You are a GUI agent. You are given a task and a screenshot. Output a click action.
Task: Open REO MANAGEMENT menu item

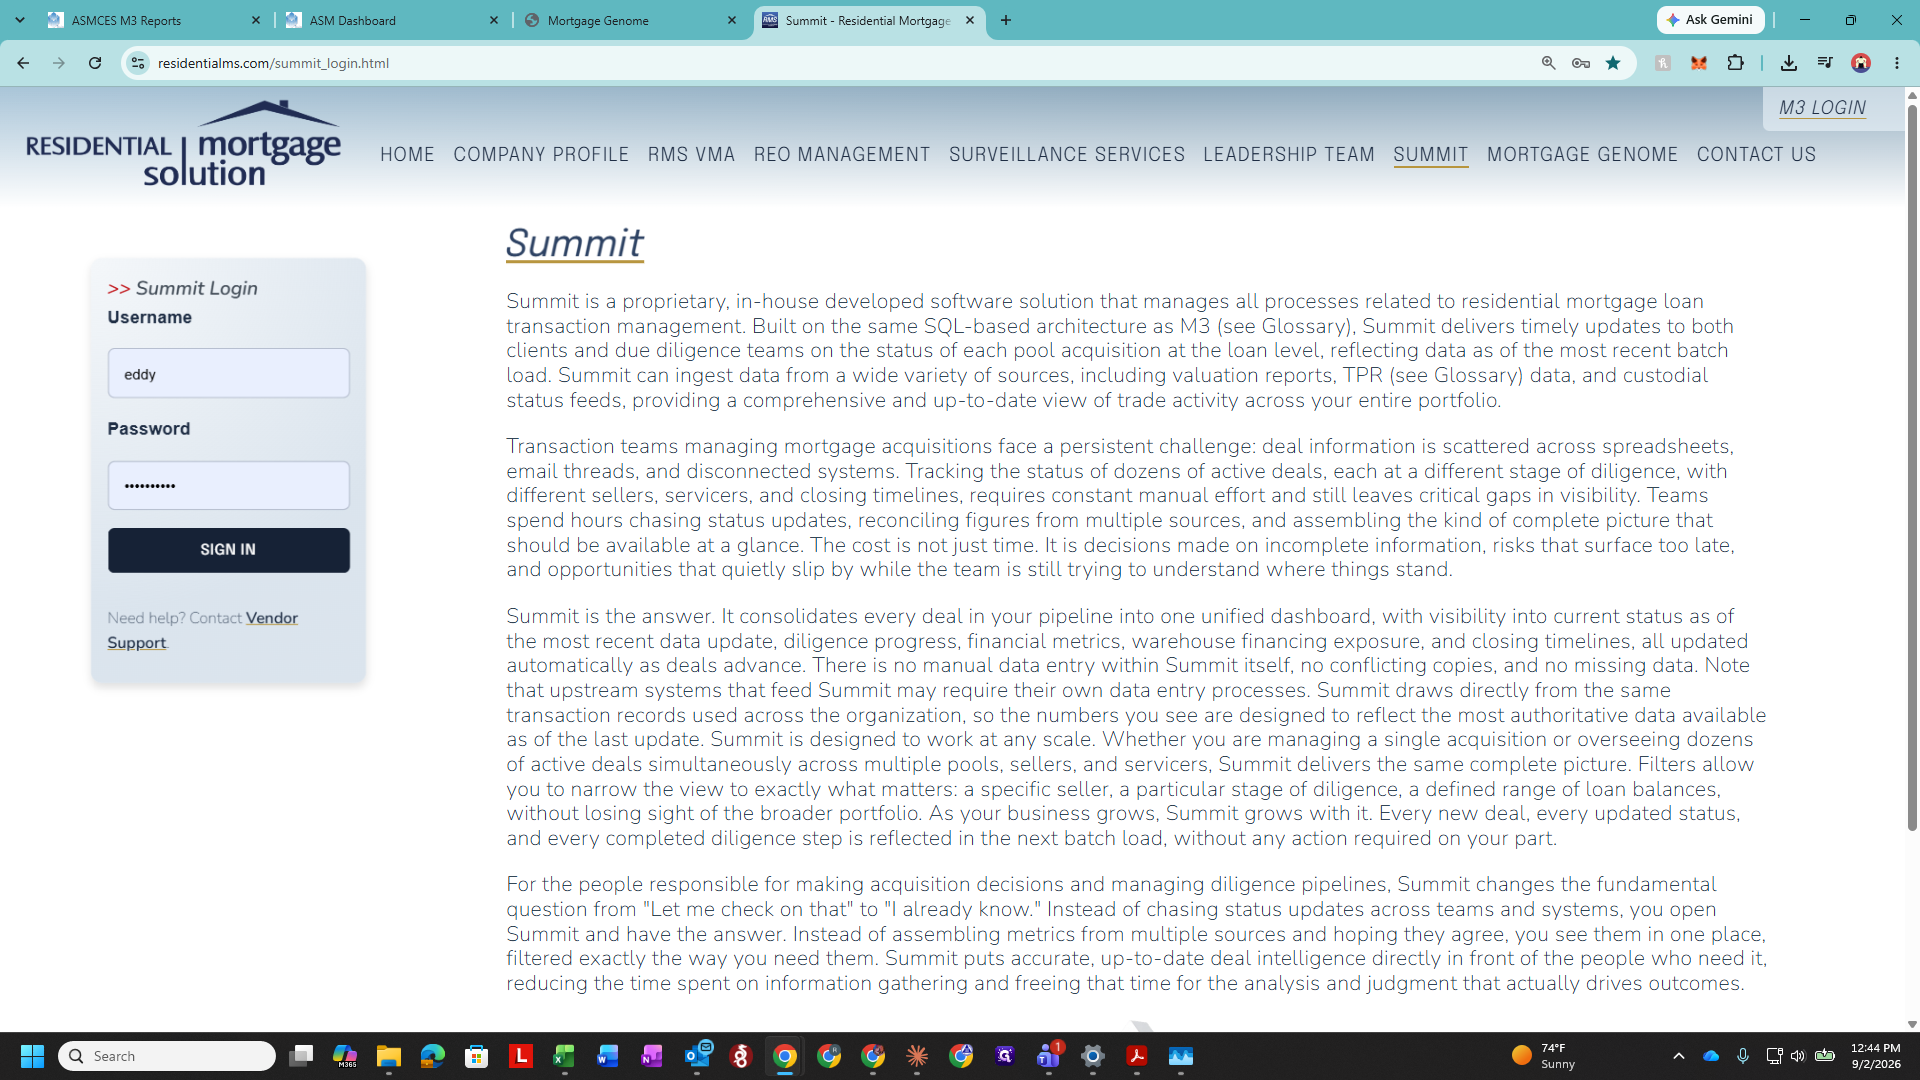point(842,155)
